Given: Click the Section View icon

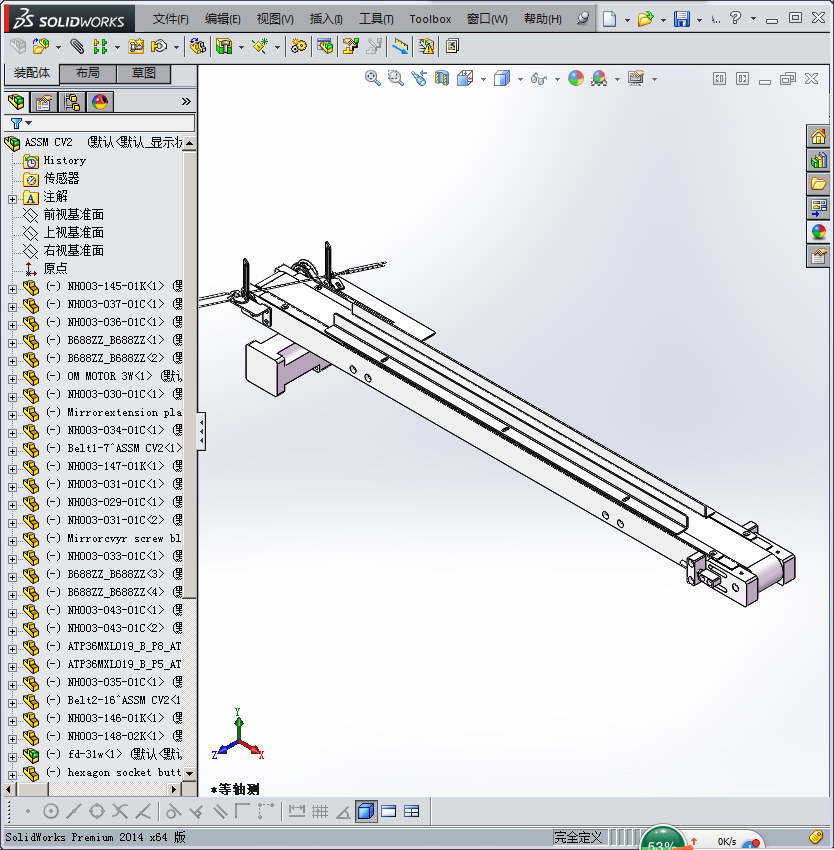Looking at the screenshot, I should pos(442,79).
